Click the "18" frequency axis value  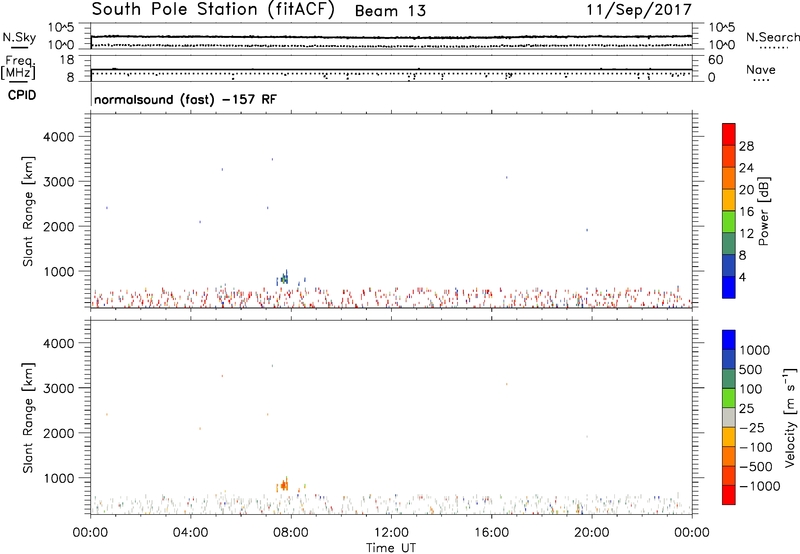coord(67,60)
